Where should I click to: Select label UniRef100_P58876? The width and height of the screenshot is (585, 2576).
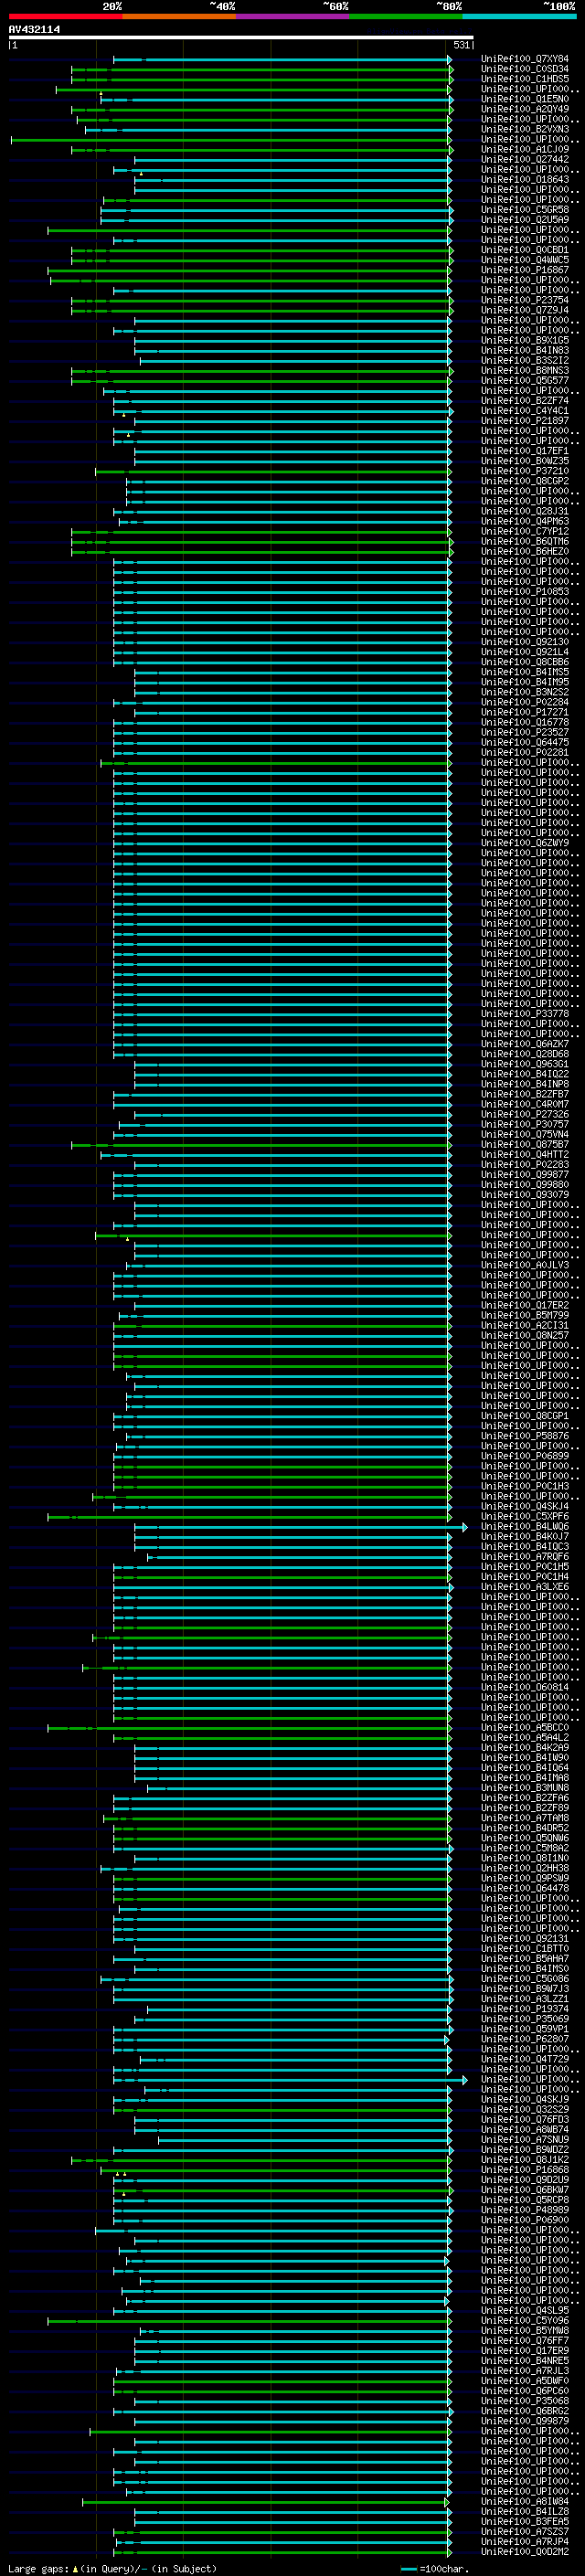(525, 1436)
